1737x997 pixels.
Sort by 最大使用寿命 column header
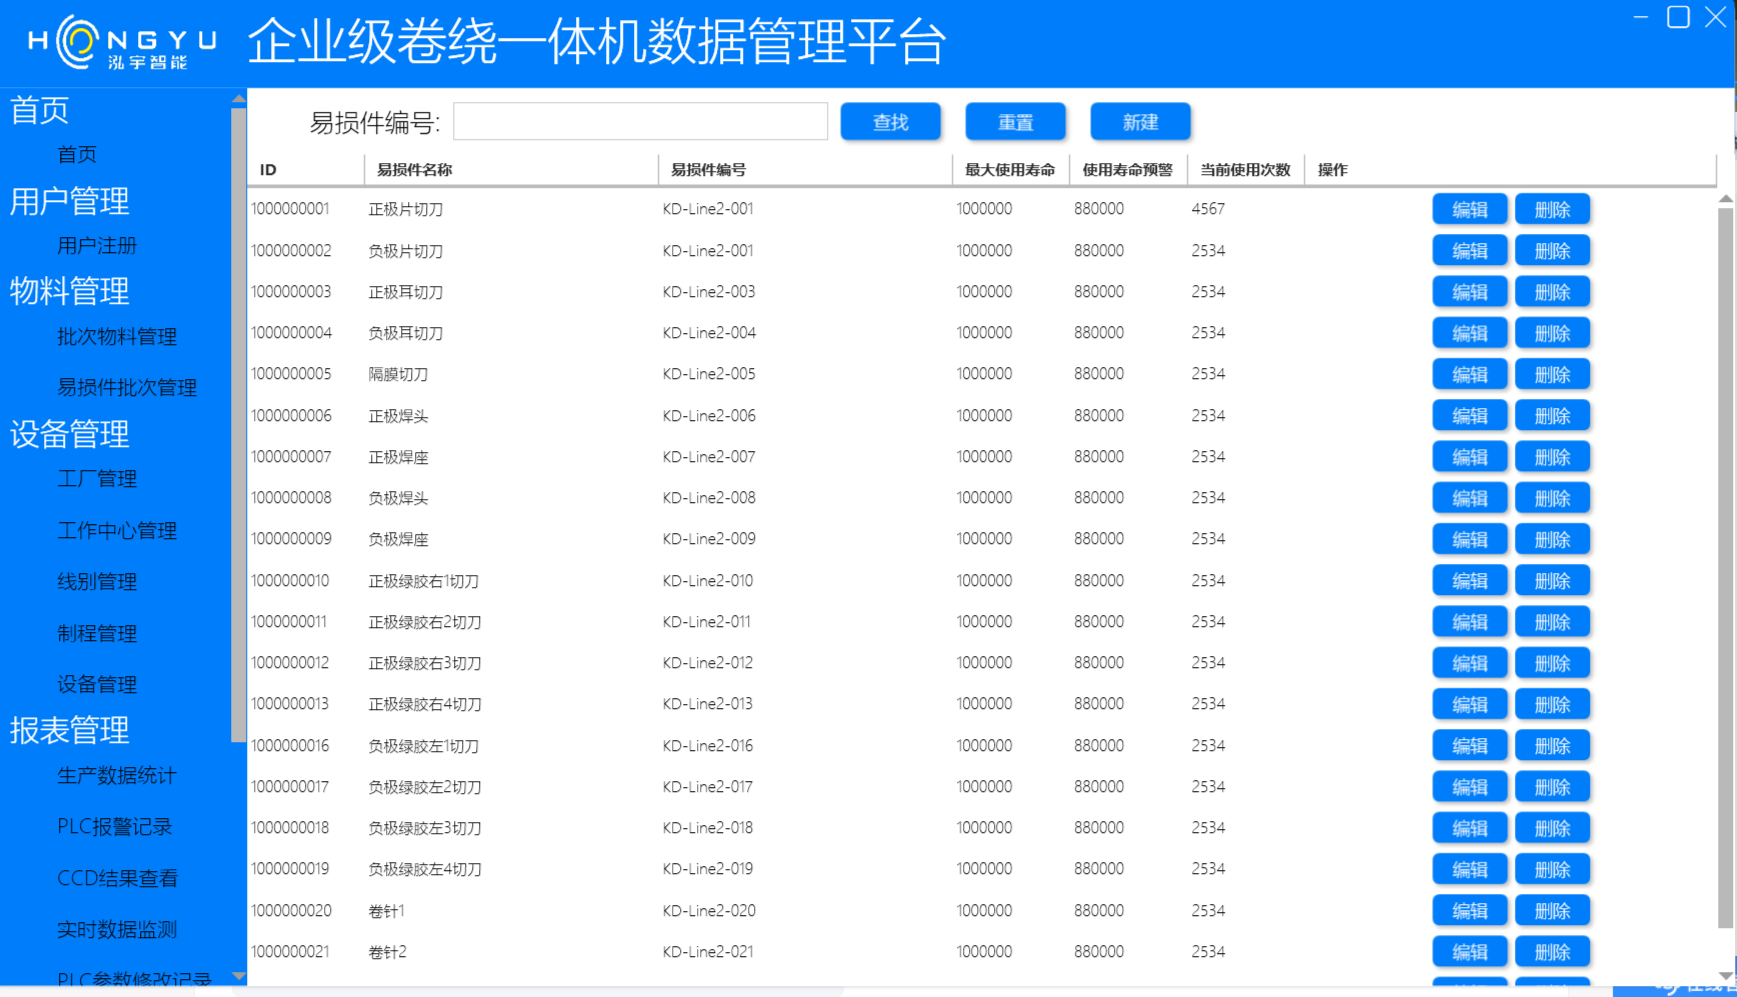[x=1010, y=170]
